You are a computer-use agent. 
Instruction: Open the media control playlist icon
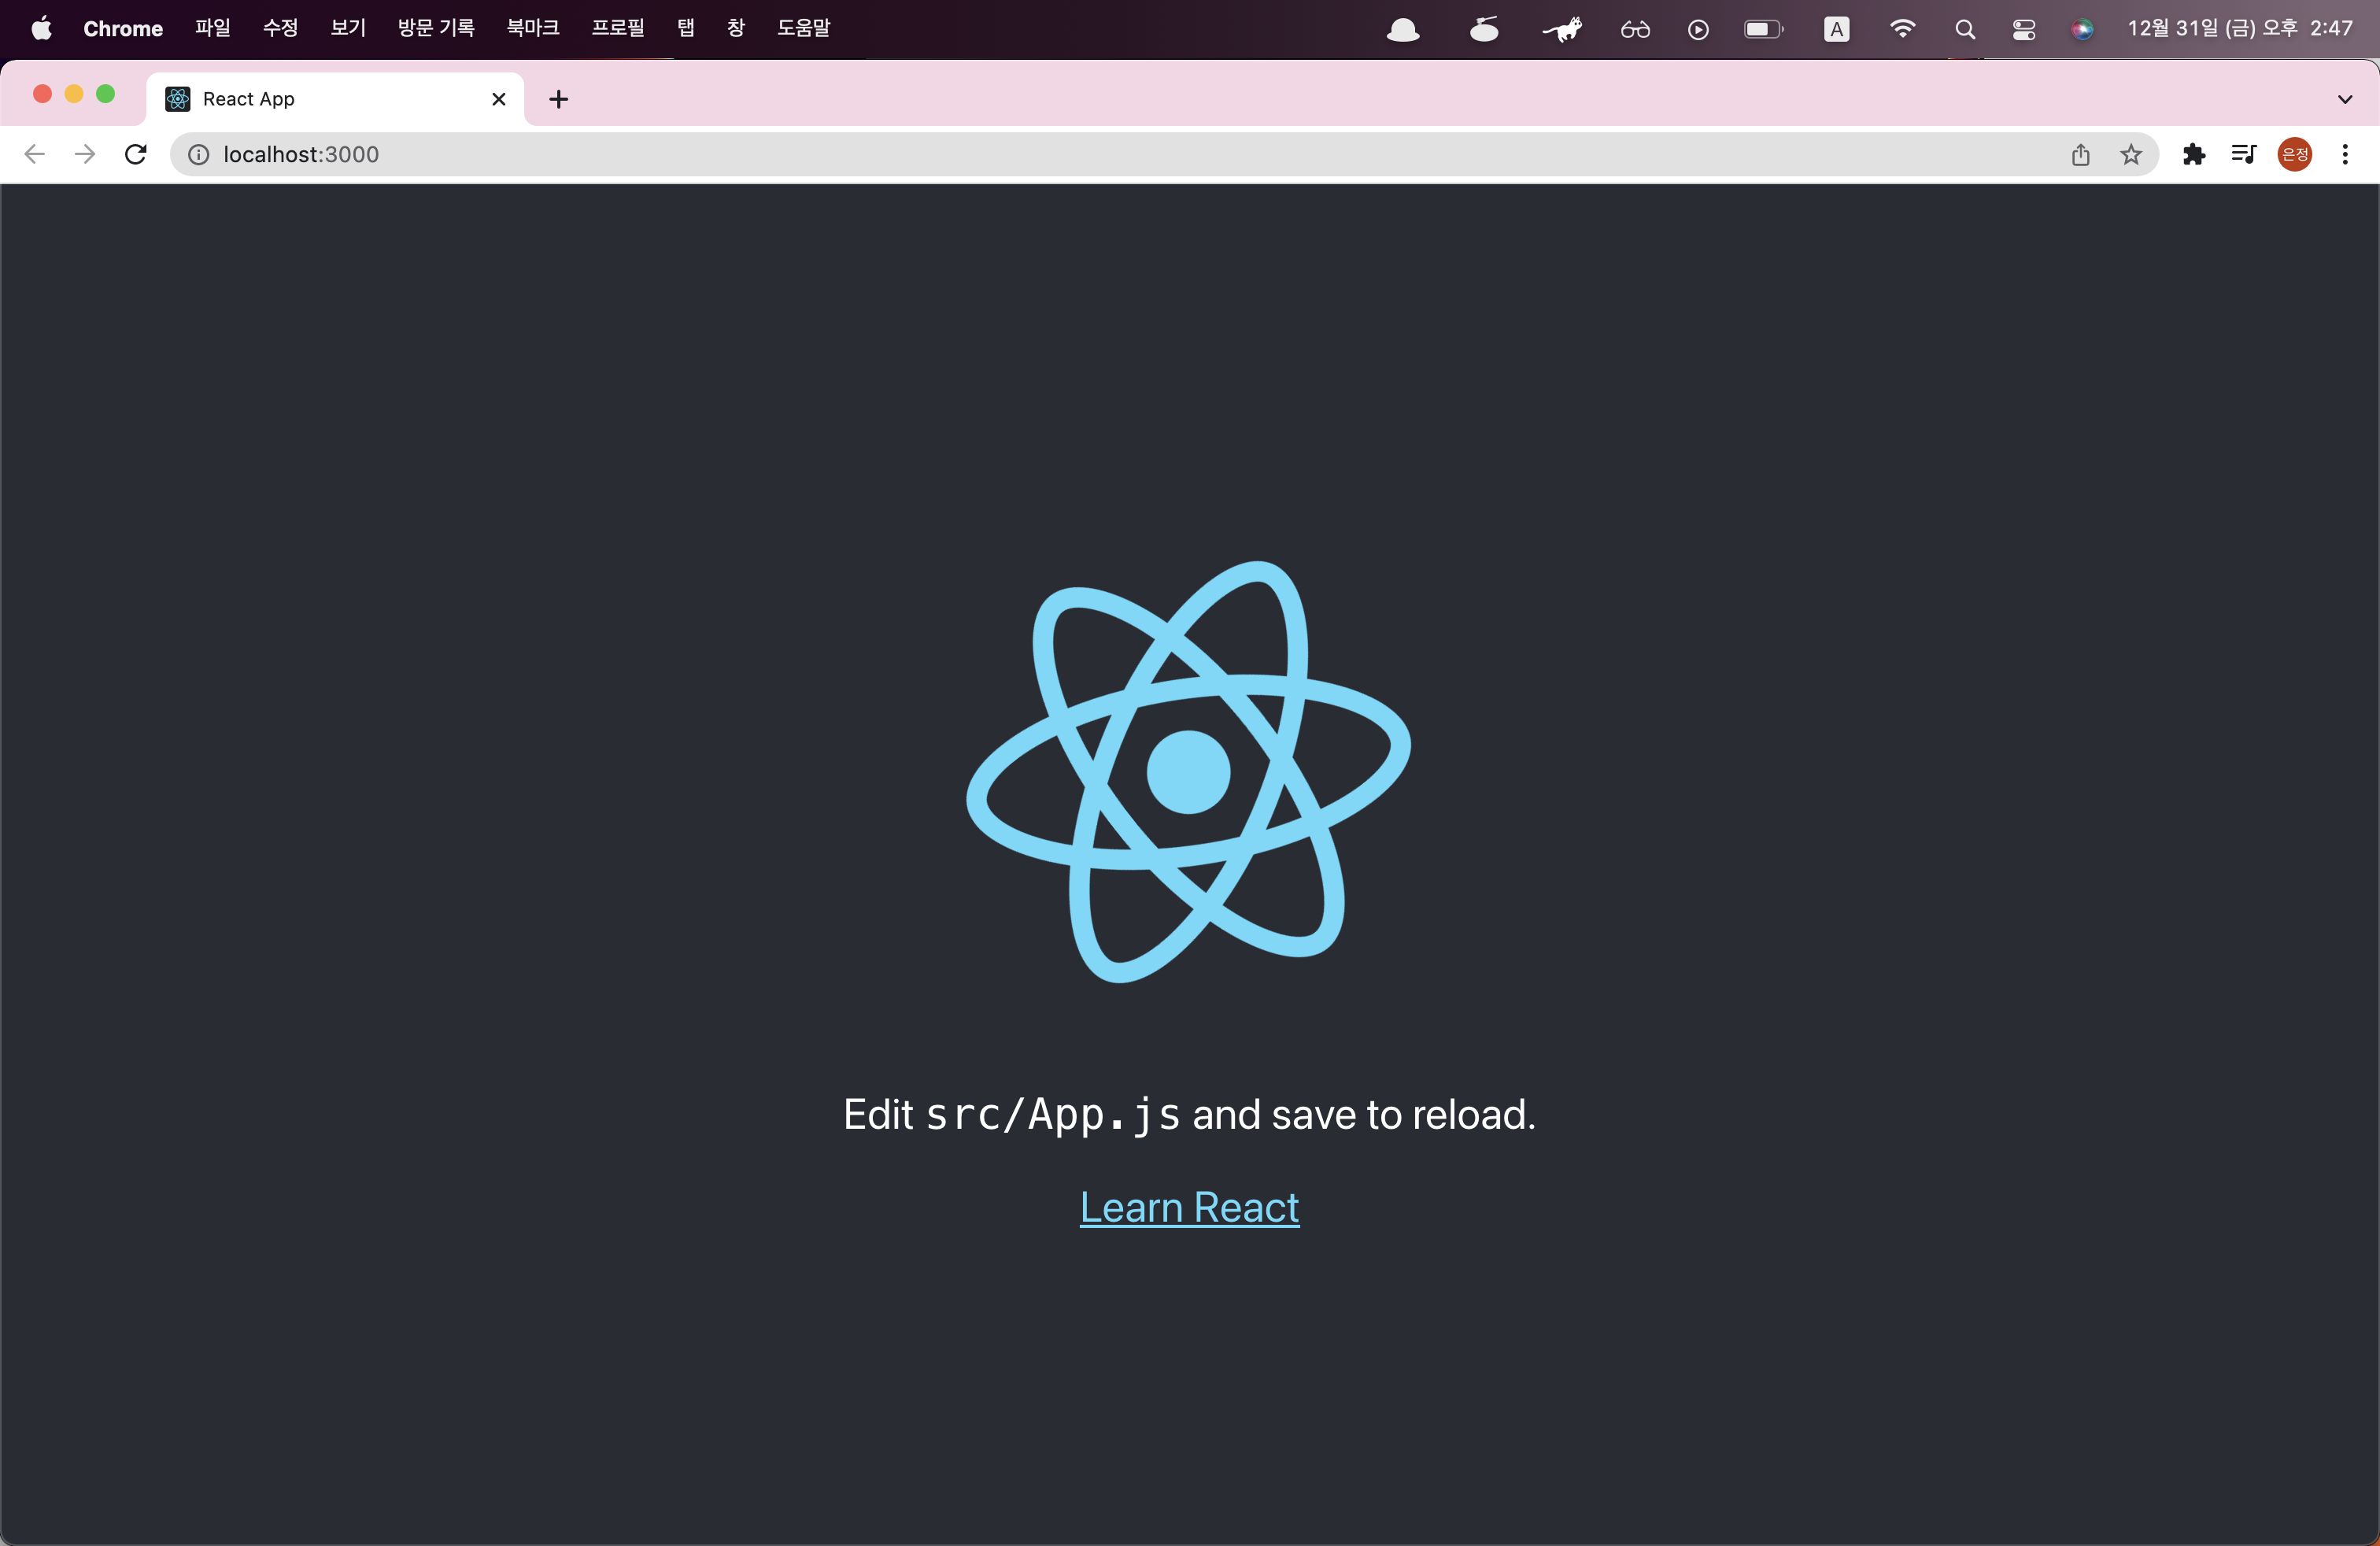point(2244,154)
